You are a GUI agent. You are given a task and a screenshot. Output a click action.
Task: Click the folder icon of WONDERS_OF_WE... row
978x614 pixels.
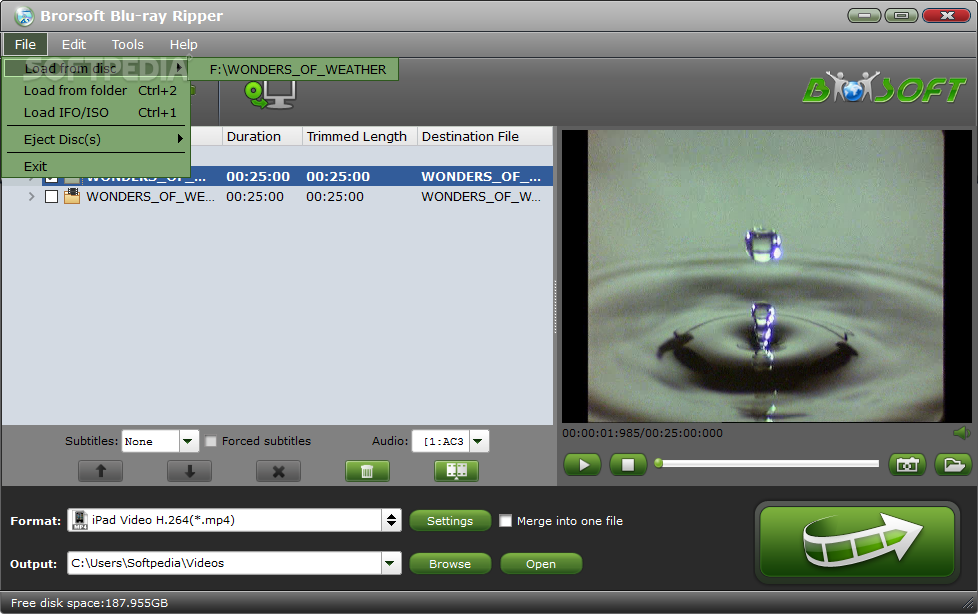[x=72, y=197]
